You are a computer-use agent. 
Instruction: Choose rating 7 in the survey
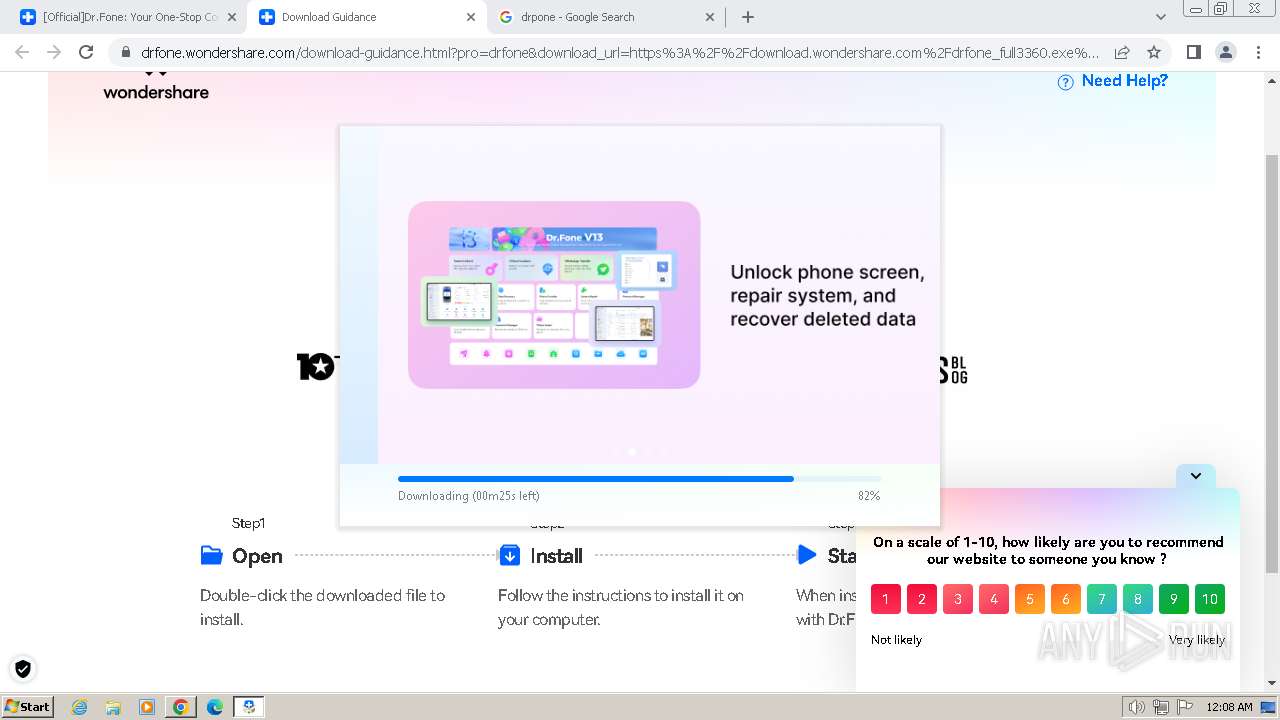[x=1102, y=599]
